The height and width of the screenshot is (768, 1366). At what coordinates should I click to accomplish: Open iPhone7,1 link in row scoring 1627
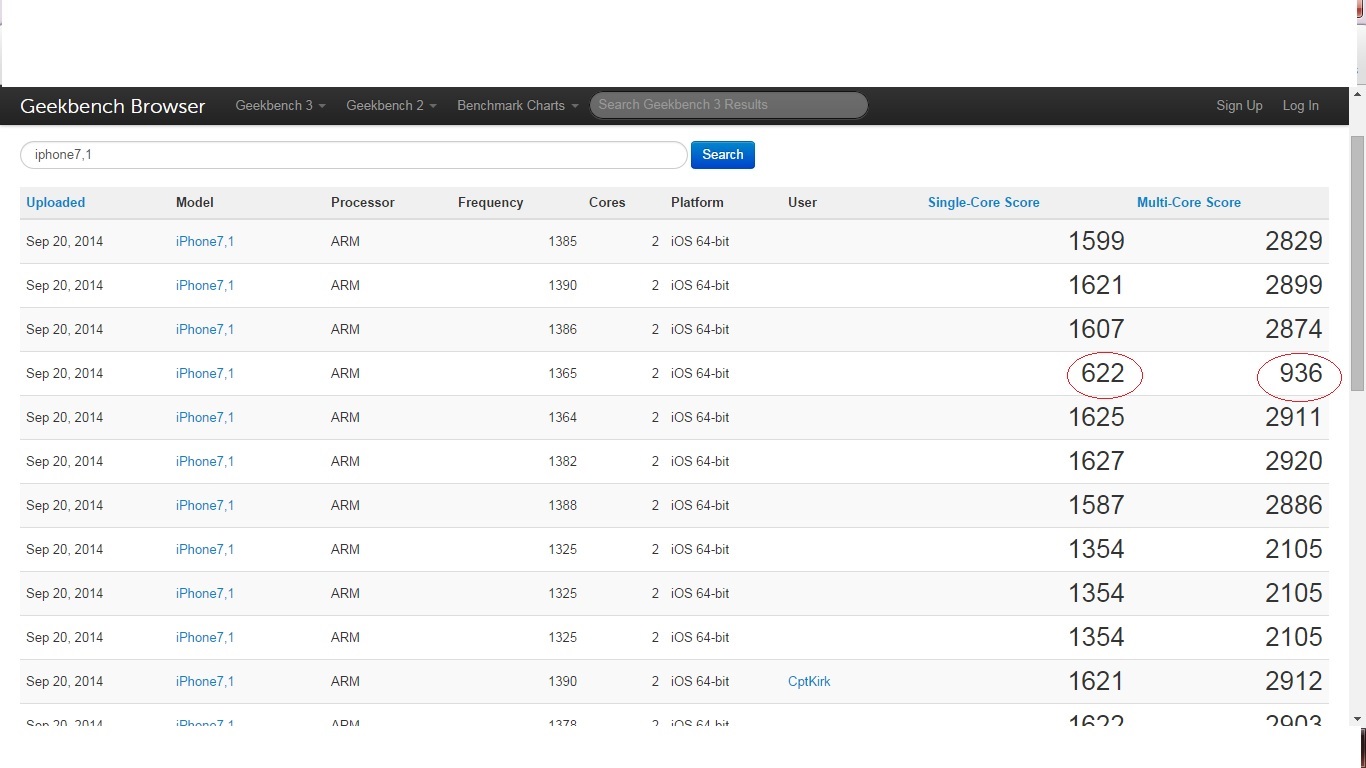[x=205, y=461]
